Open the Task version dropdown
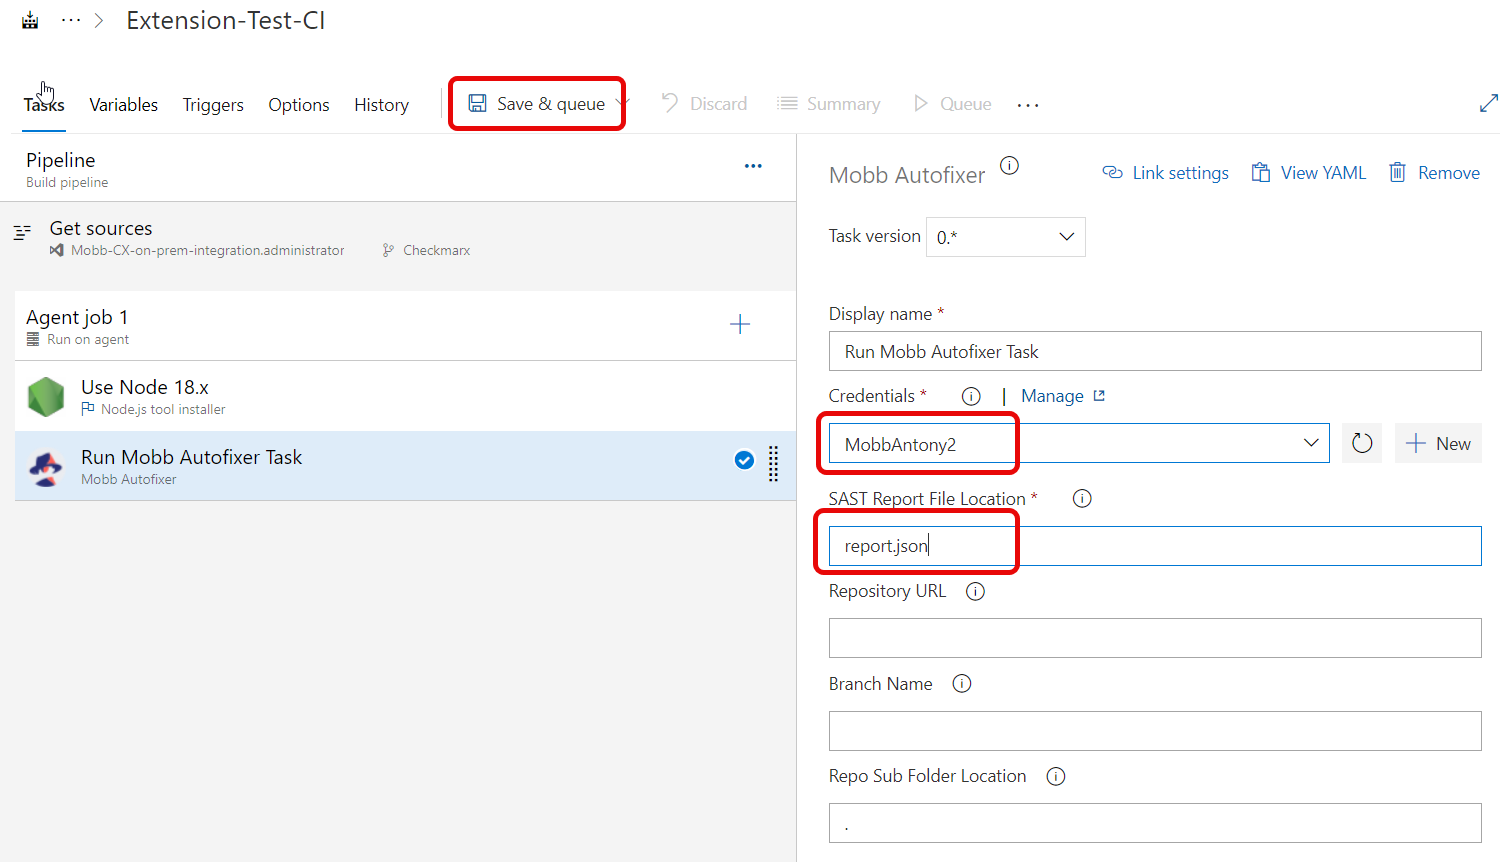Viewport: 1500px width, 862px height. pyautogui.click(x=1005, y=237)
